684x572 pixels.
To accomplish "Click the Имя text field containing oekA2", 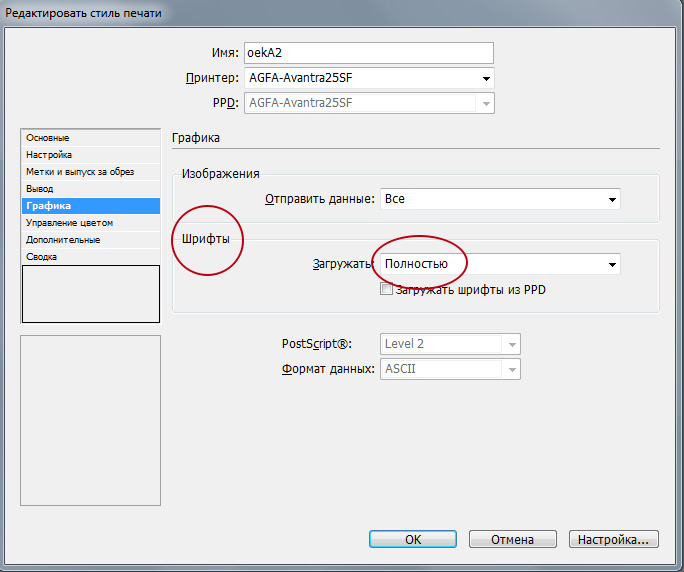I will point(369,53).
